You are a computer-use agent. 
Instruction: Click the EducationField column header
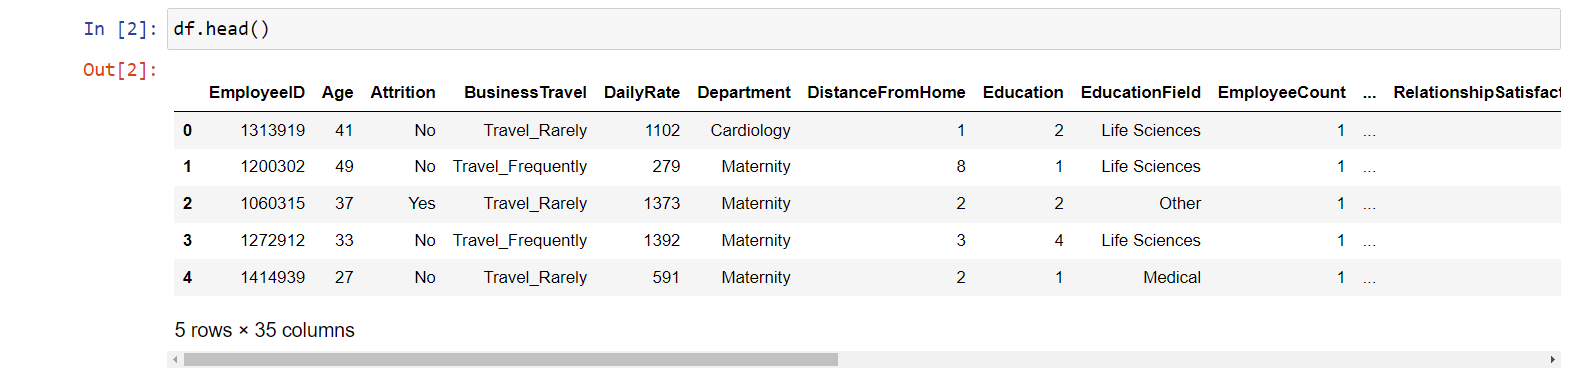(x=1141, y=92)
